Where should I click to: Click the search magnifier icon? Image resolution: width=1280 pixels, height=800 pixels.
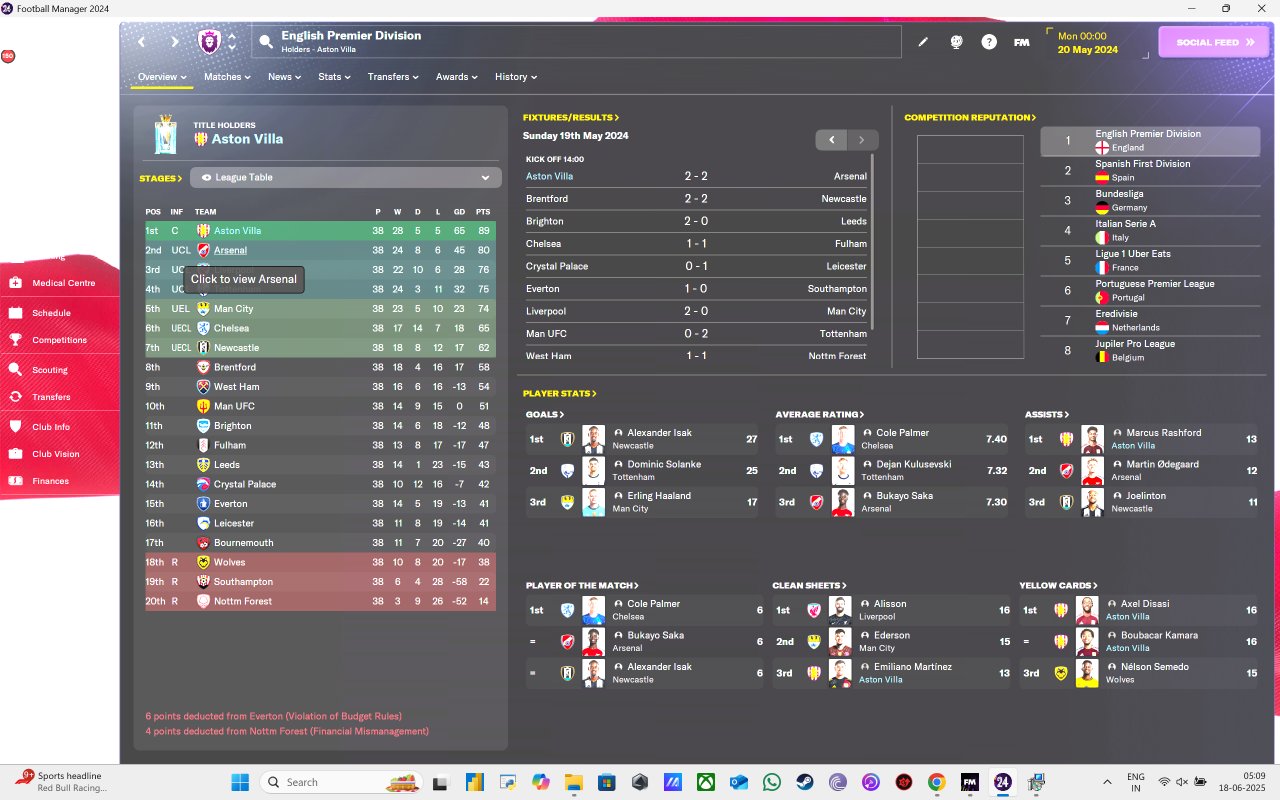[x=266, y=42]
